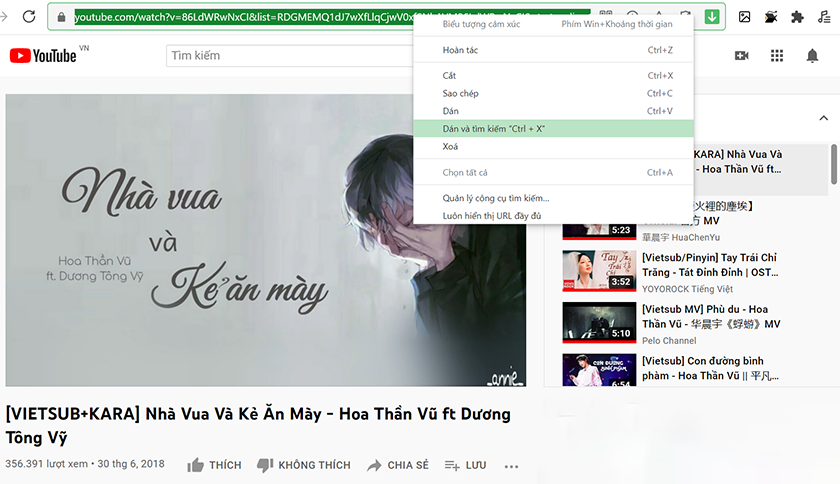Click the YouTube create video camera icon

[741, 56]
